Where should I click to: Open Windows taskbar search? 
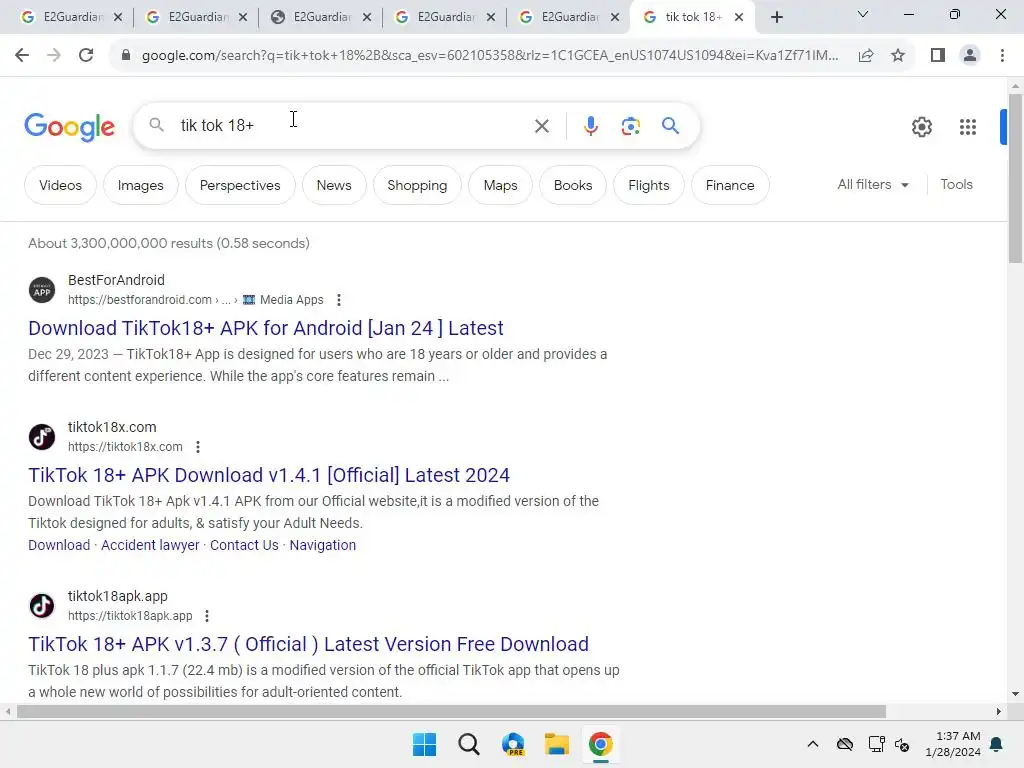(469, 744)
